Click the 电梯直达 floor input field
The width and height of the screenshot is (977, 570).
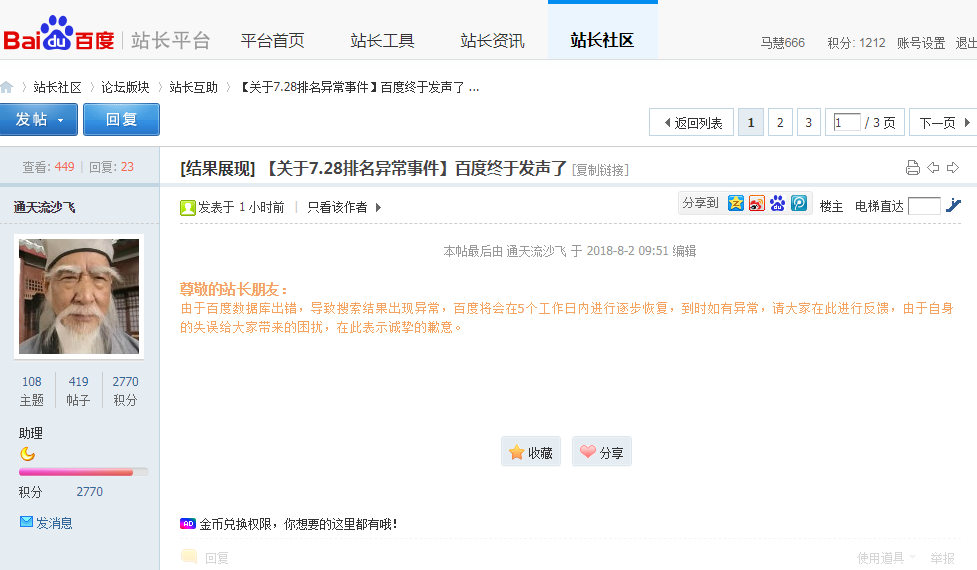pos(924,206)
